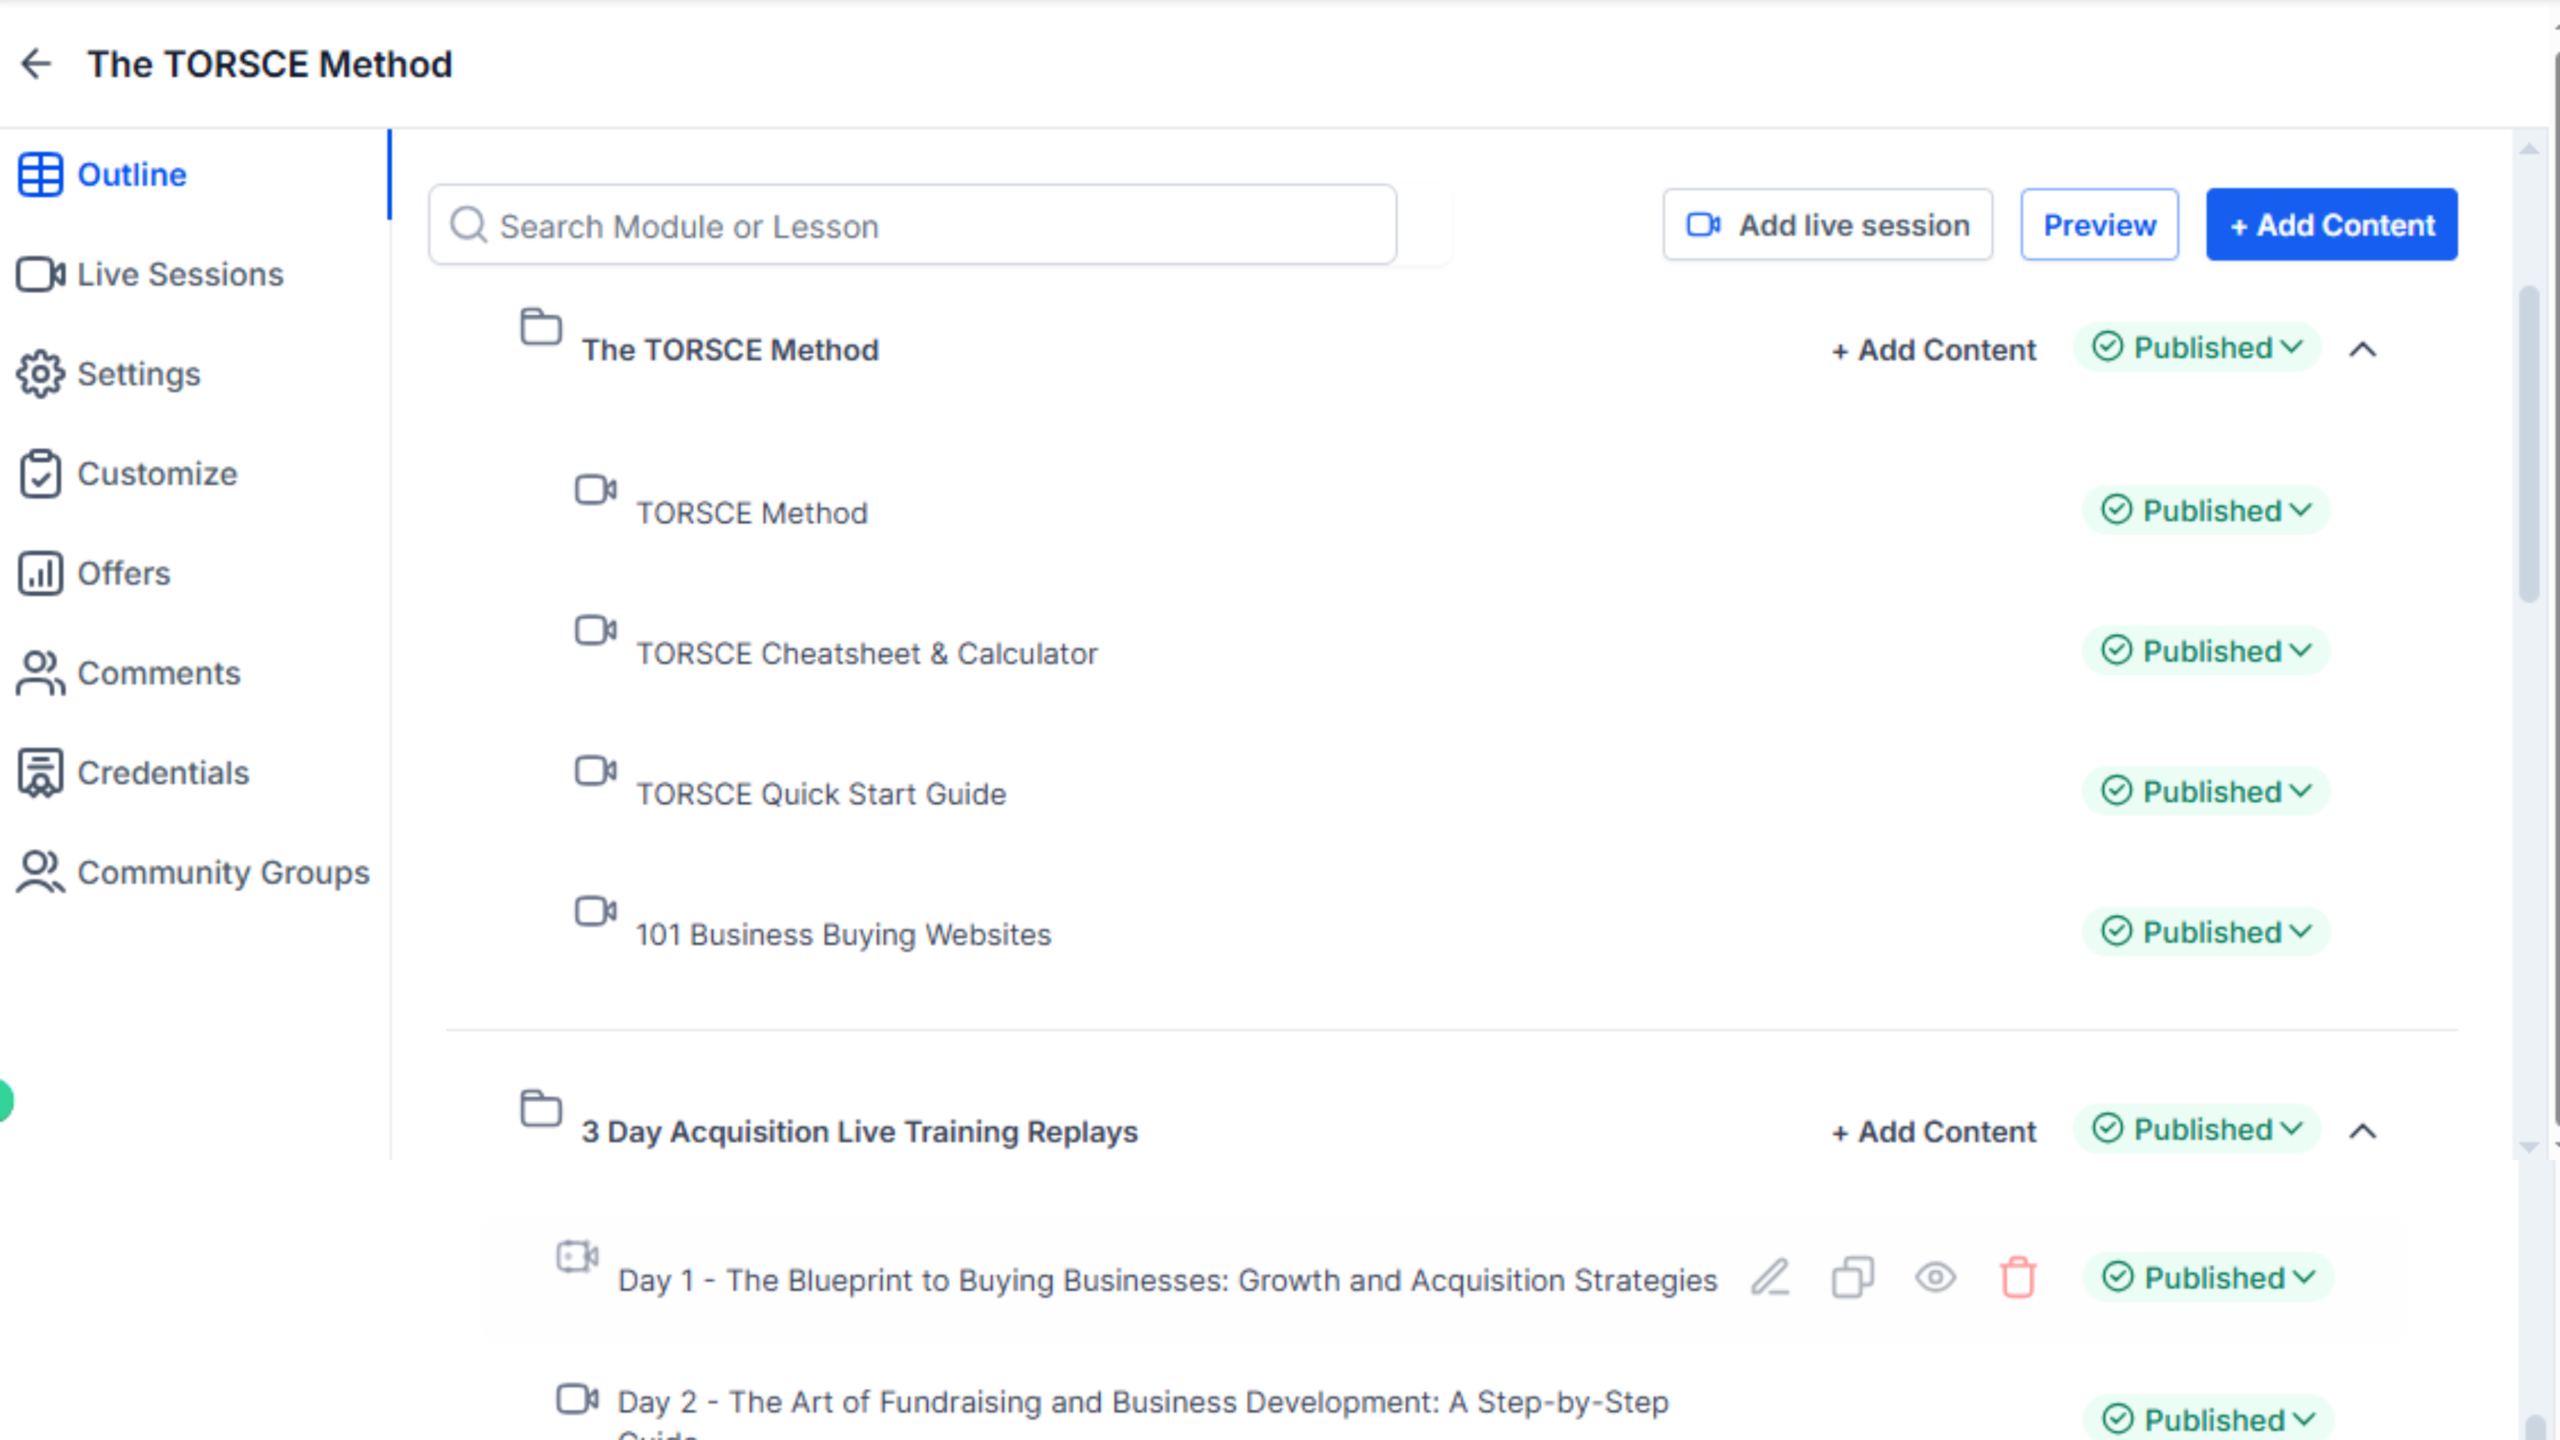Open Published dropdown for TORSCE Method lesson
The width and height of the screenshot is (2560, 1440).
[x=2206, y=510]
